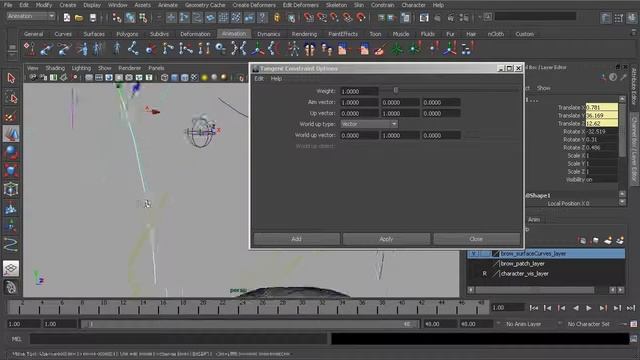Select the Universal Manipulator tool
640x360 pixels.
pos(11,189)
